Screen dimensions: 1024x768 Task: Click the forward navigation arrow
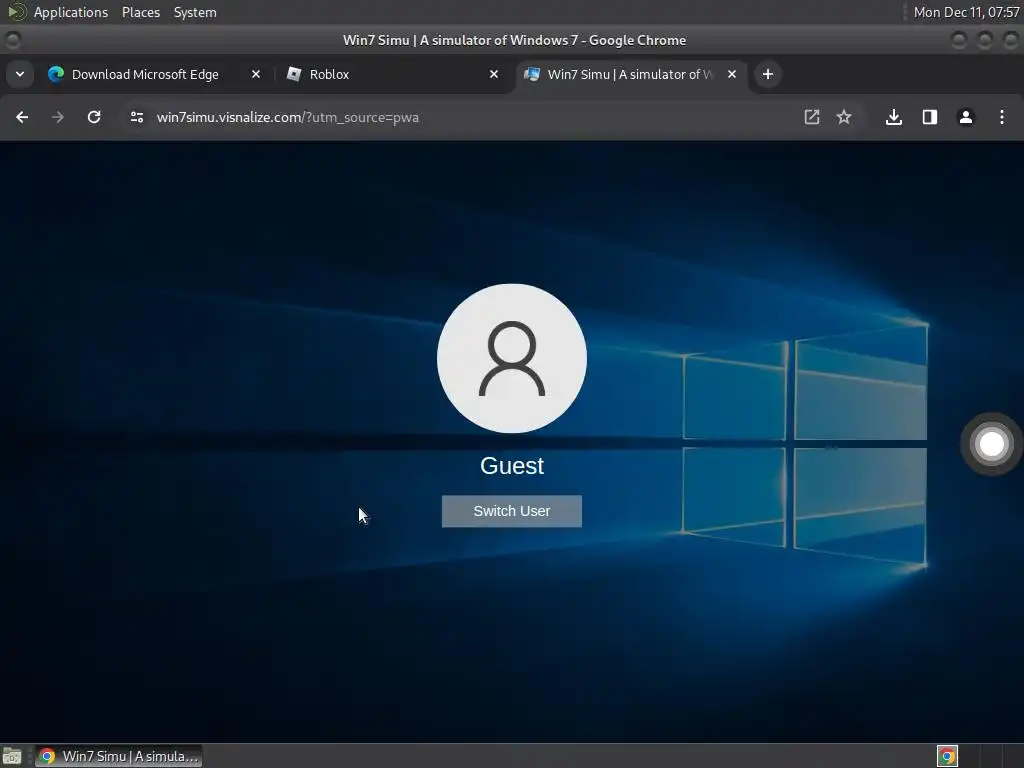click(x=57, y=117)
